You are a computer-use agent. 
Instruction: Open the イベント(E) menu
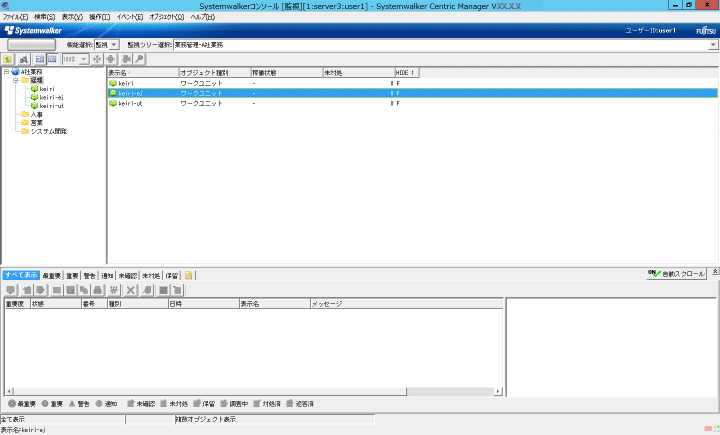[x=129, y=17]
